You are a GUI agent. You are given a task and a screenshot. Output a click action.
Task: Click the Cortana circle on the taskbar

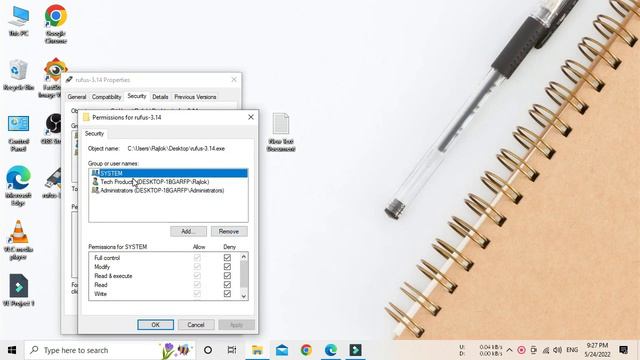click(208, 350)
